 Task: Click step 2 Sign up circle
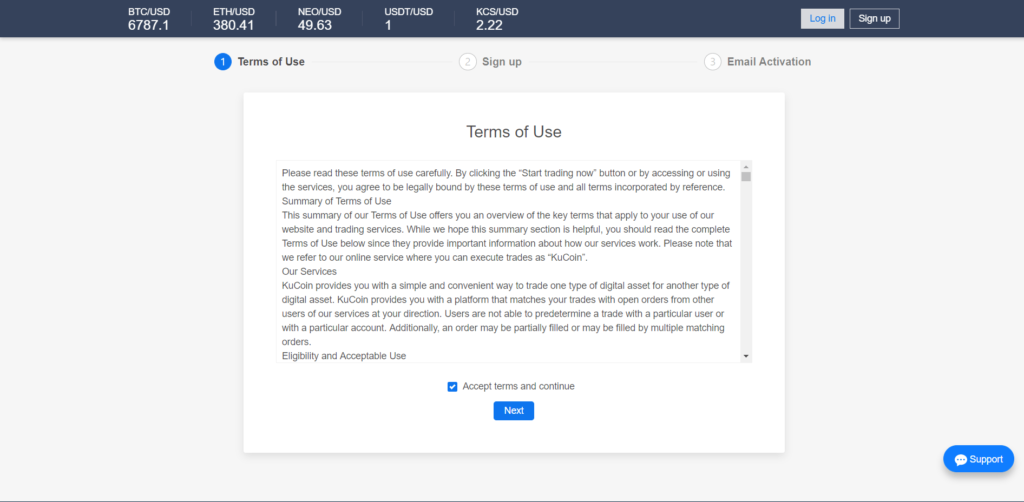coord(468,62)
